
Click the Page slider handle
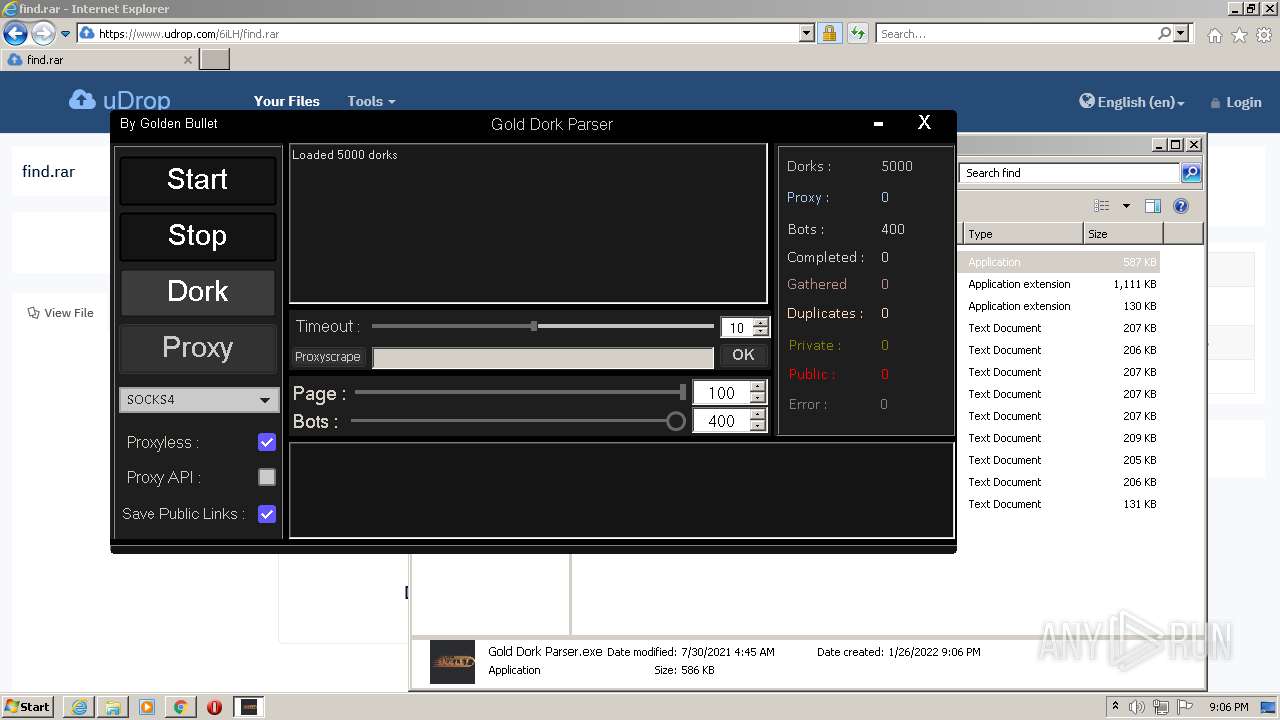coord(683,392)
